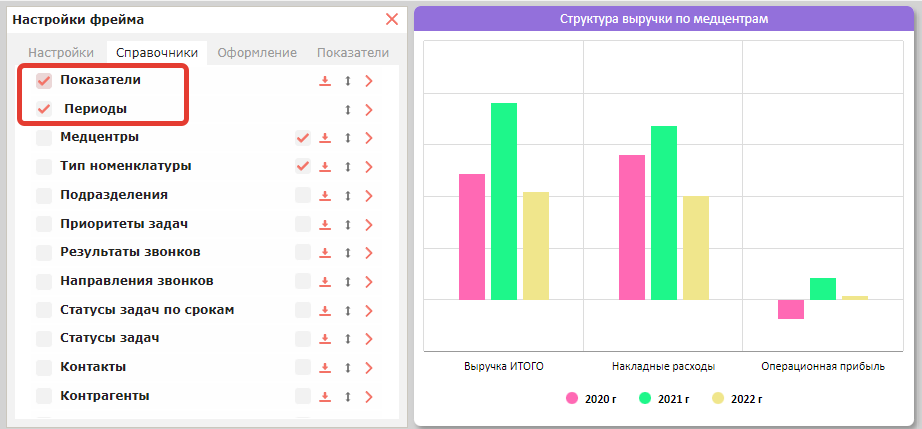Click download icon in Подразделения row

pyautogui.click(x=325, y=196)
